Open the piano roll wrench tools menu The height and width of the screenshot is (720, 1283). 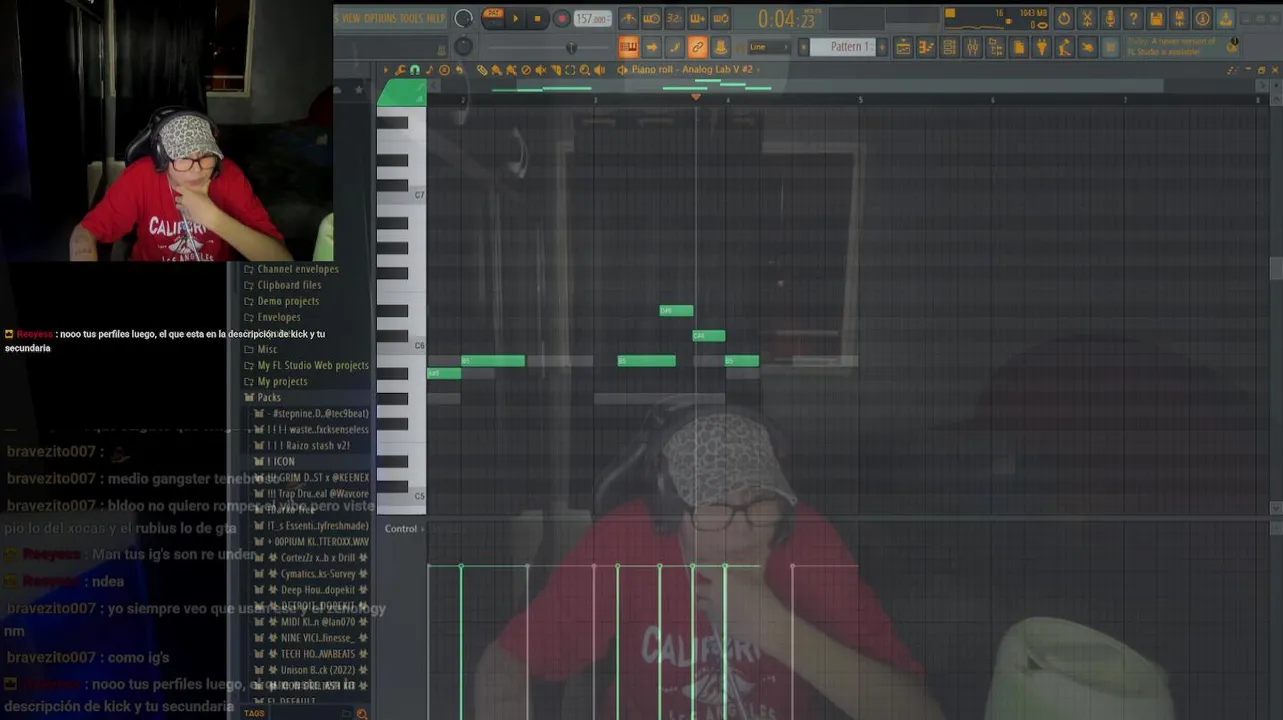click(400, 70)
